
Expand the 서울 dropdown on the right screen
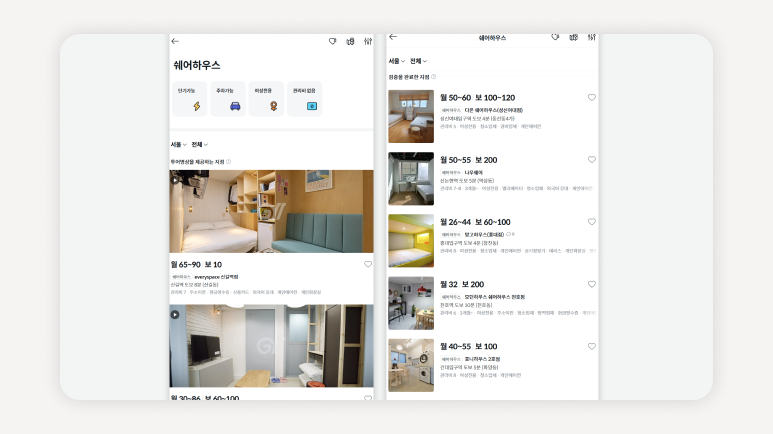397,61
